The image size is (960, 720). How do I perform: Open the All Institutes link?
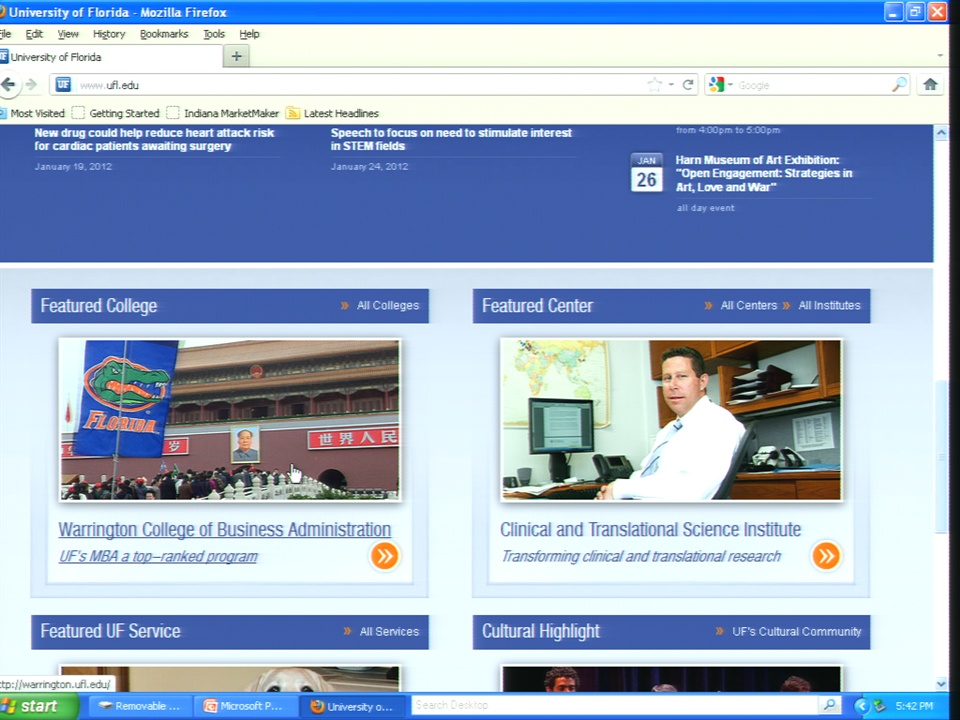(x=830, y=306)
